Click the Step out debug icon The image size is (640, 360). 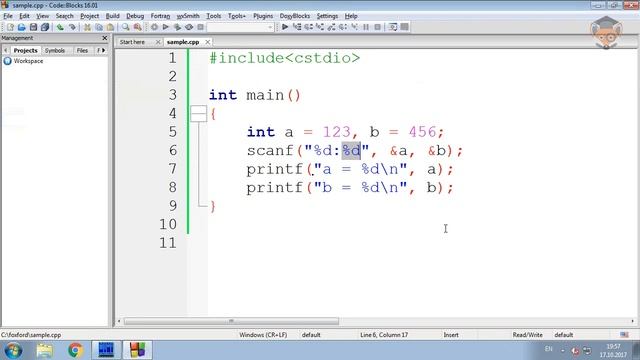coord(331,27)
